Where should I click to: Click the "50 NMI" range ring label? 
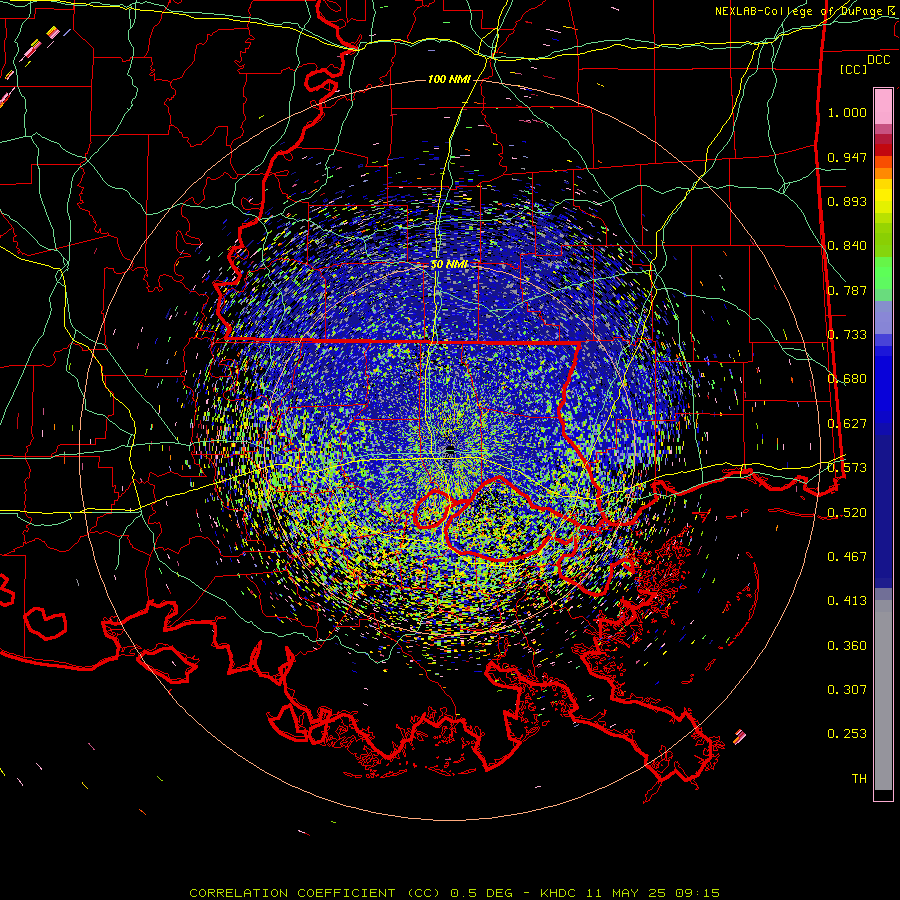(x=449, y=264)
